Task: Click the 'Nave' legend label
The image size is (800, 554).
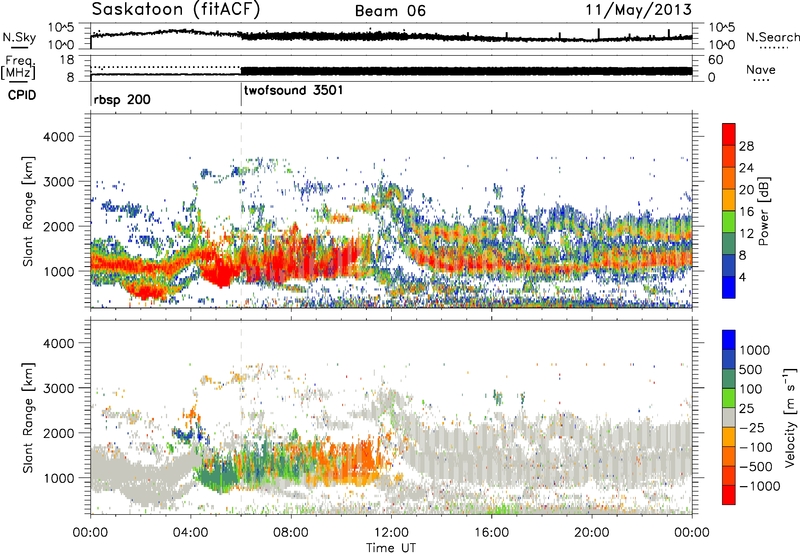Action: [761, 70]
